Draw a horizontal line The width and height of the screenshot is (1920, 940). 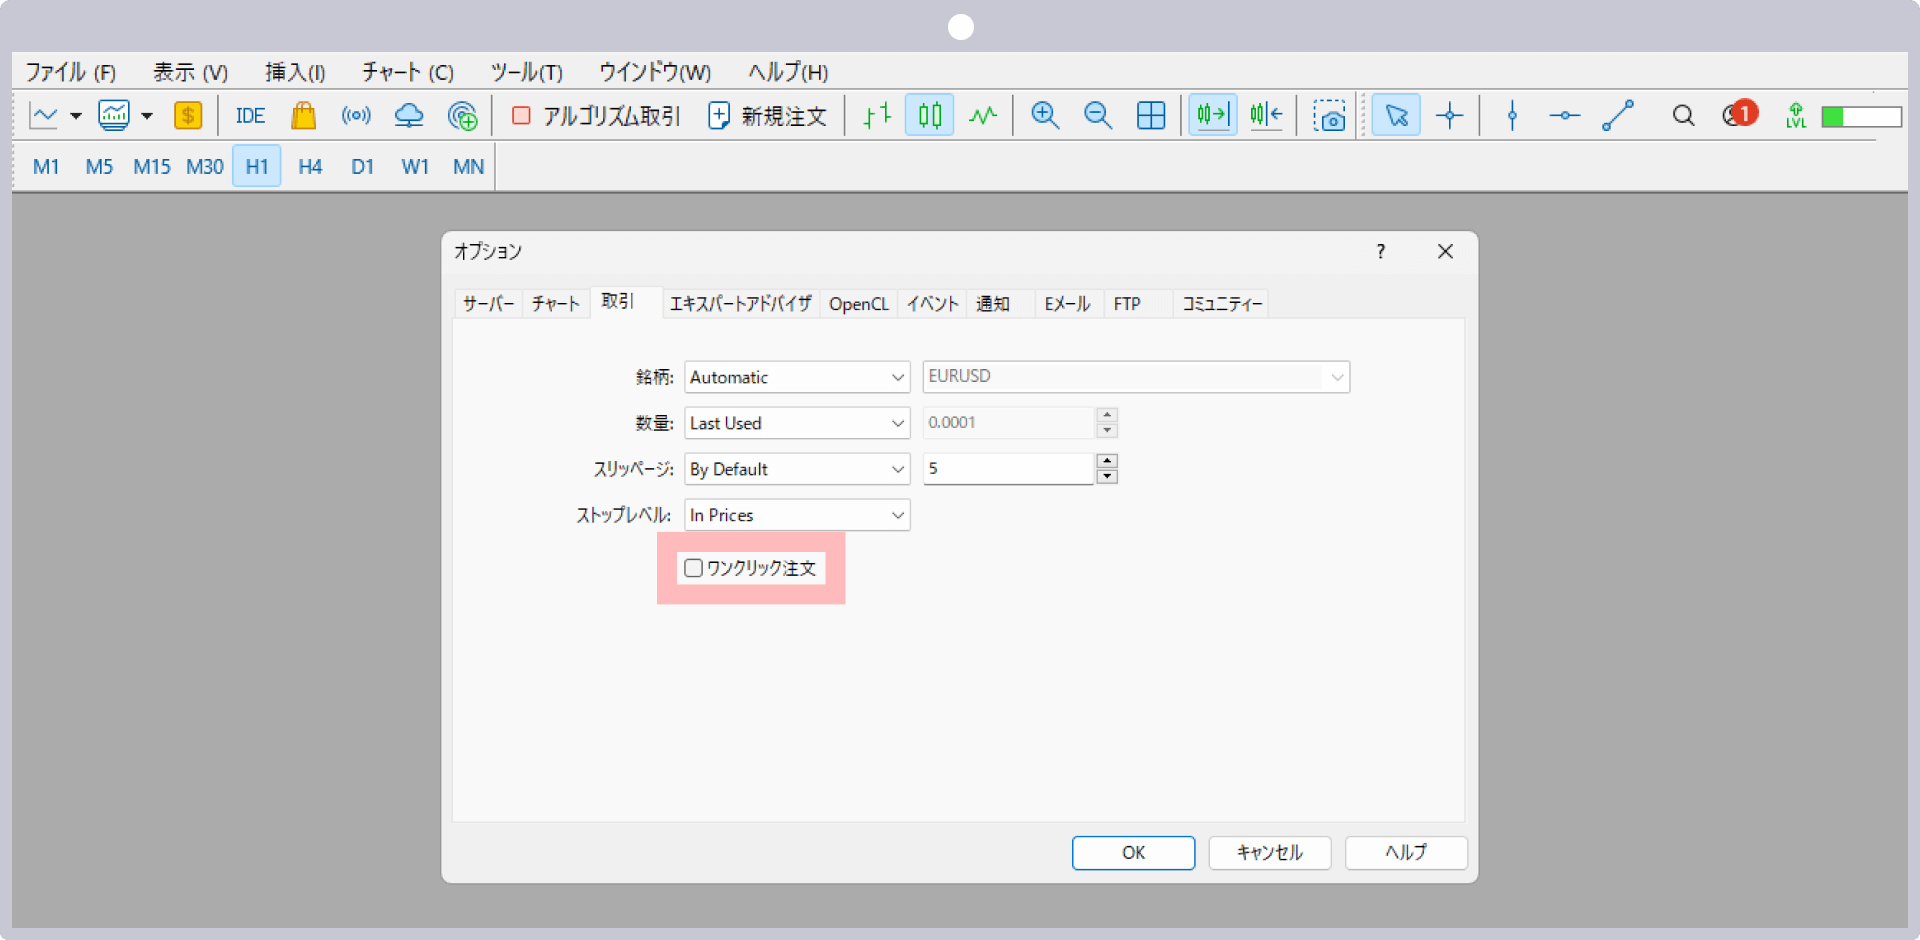(1565, 116)
